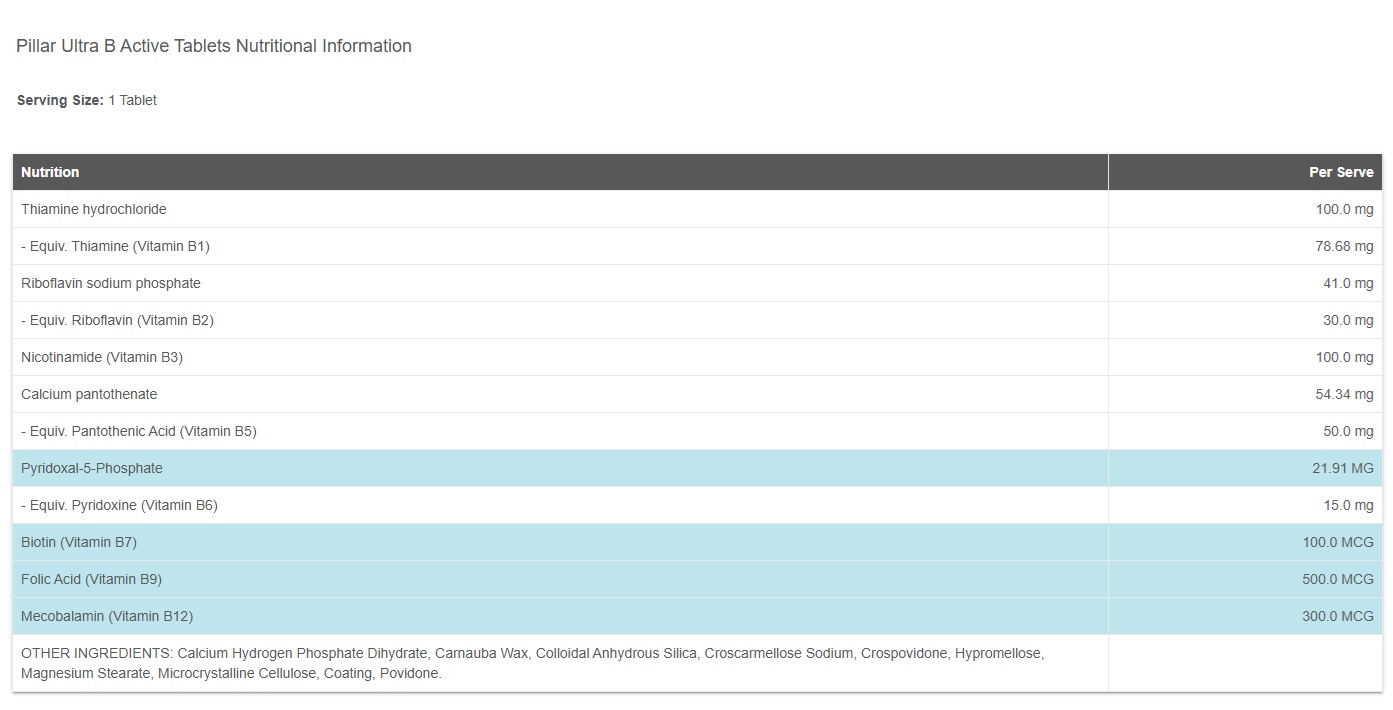Select '- Equiv. Pyridoxine (Vitamin B6)' row label
Screen dimensions: 1393x710
(119, 505)
